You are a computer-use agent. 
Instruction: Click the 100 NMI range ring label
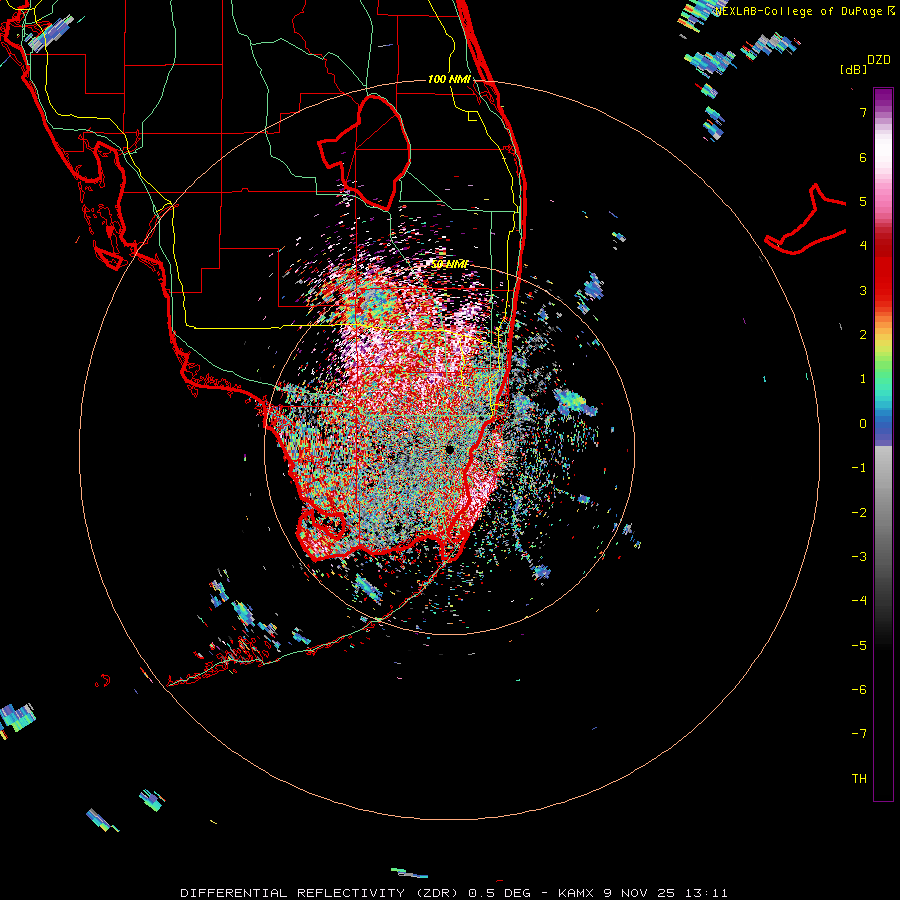click(449, 79)
